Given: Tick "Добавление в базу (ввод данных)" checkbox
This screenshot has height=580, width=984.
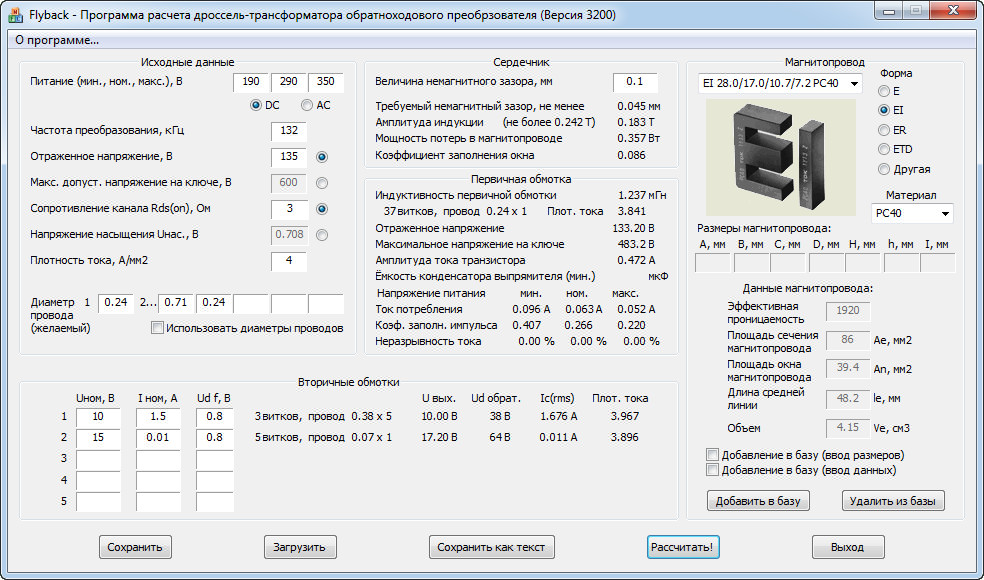Looking at the screenshot, I should click(712, 470).
